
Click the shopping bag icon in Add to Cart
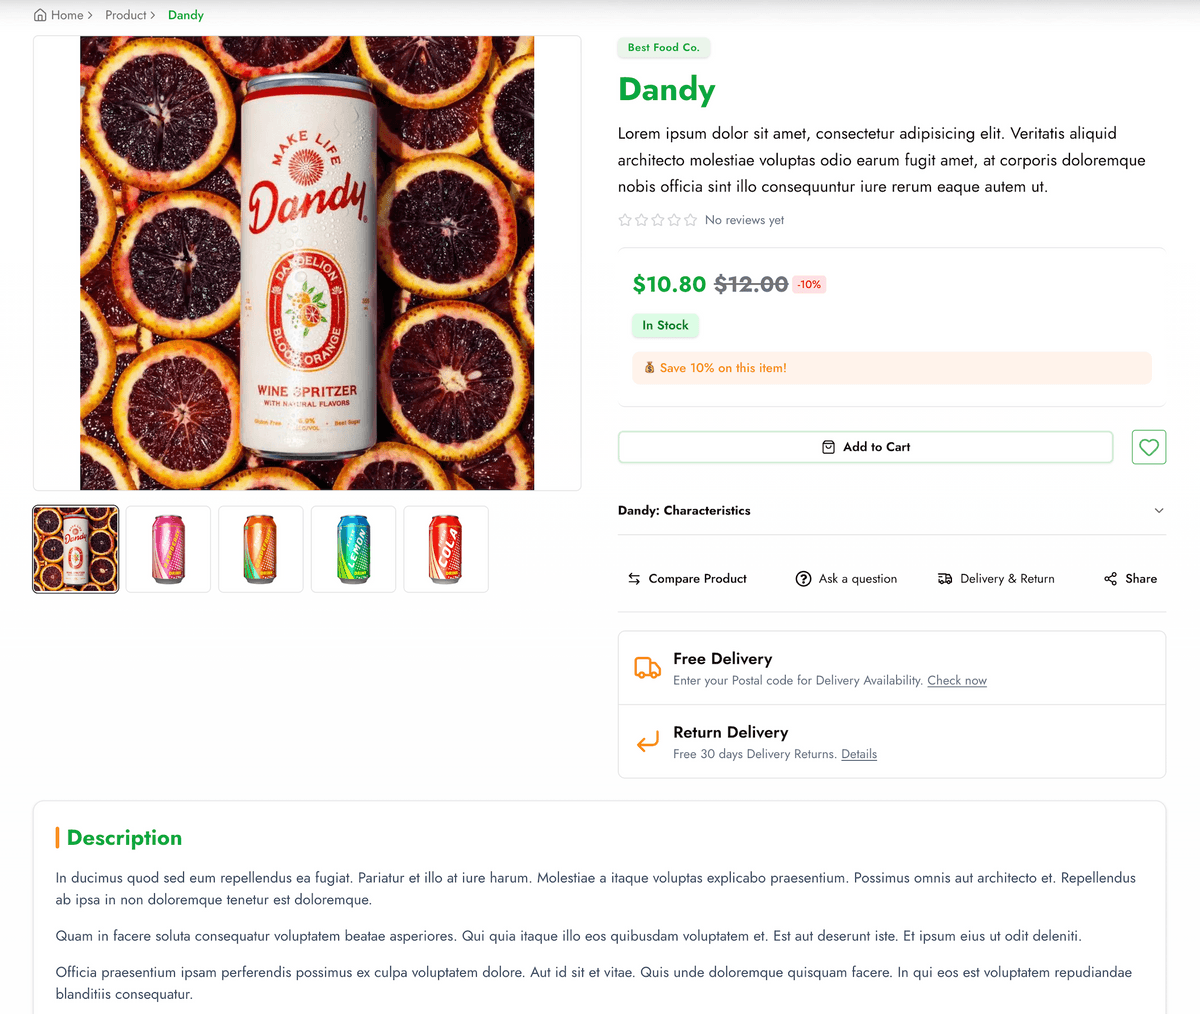(828, 447)
